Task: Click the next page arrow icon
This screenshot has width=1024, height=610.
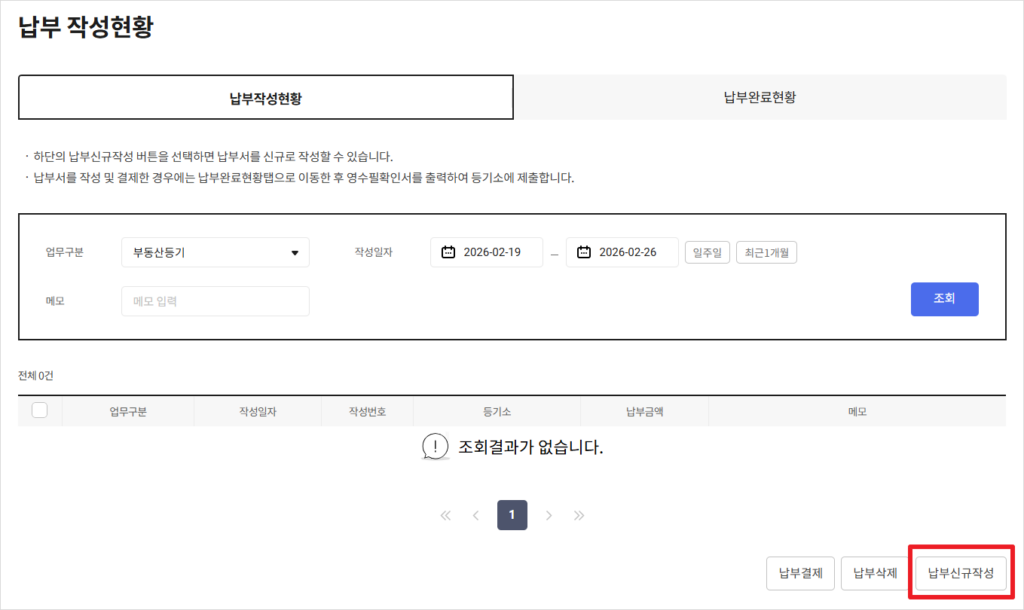Action: pyautogui.click(x=548, y=515)
